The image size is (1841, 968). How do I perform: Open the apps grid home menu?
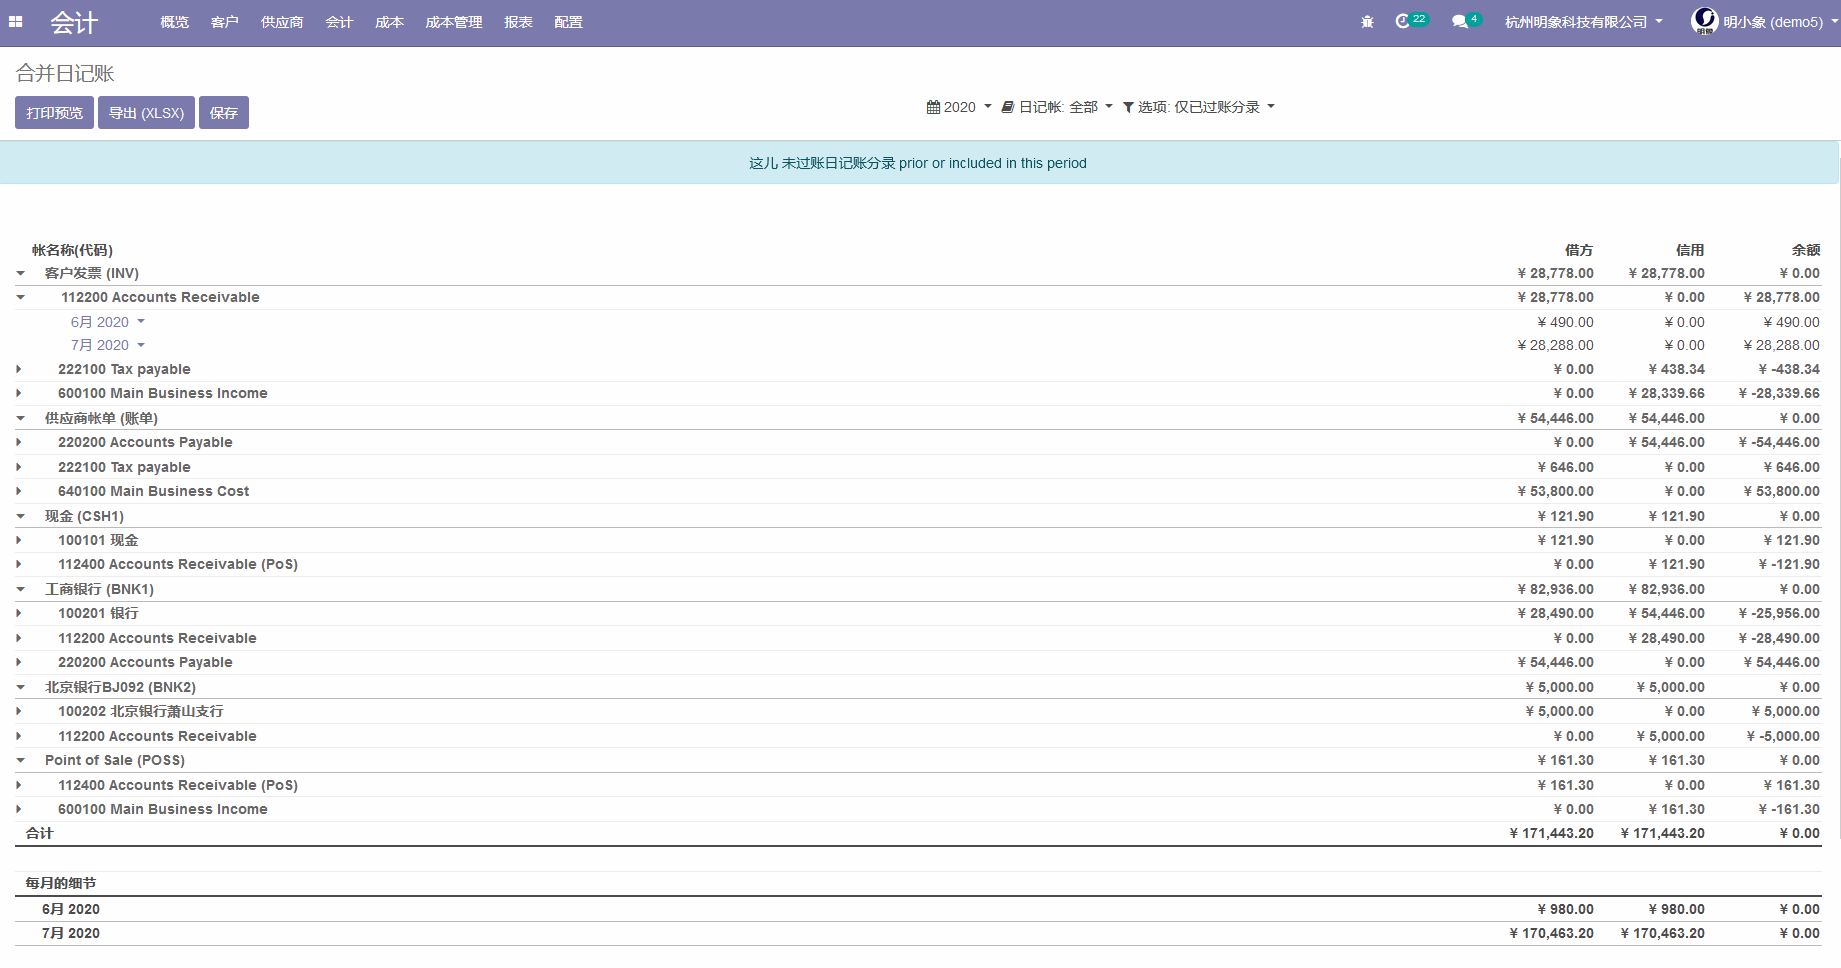point(16,22)
